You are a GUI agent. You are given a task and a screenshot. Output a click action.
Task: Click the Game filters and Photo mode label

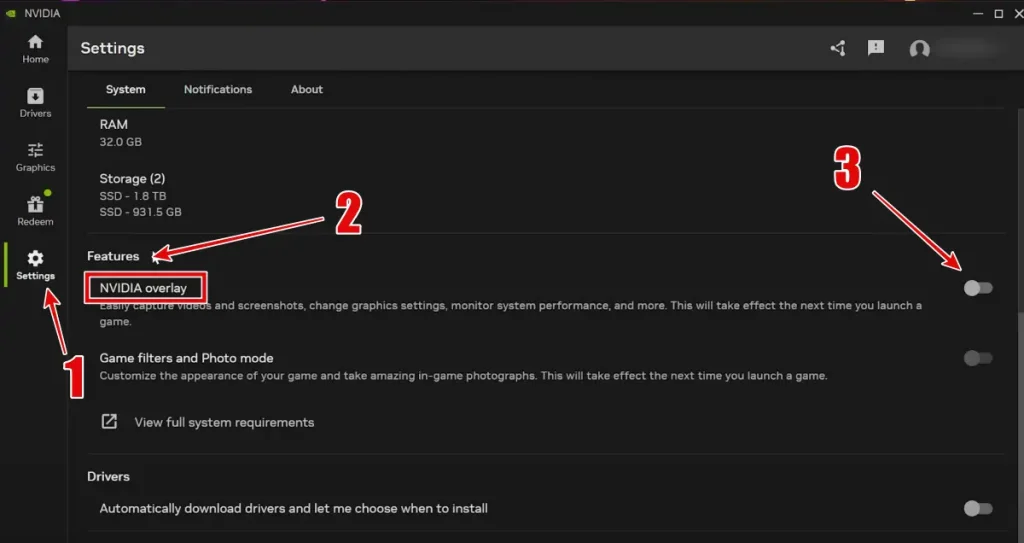[x=186, y=358]
